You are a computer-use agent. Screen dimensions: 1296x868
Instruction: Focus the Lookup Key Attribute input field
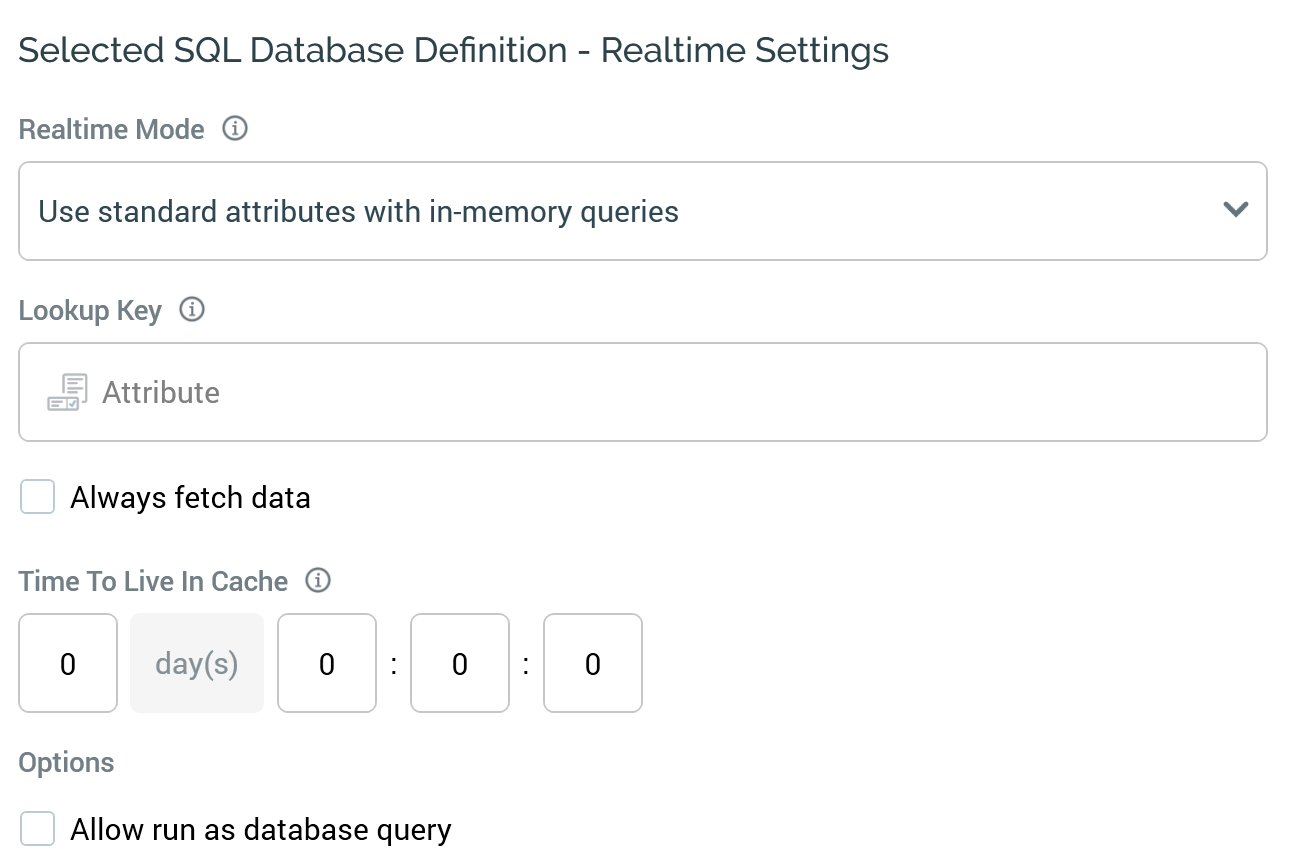click(x=680, y=392)
